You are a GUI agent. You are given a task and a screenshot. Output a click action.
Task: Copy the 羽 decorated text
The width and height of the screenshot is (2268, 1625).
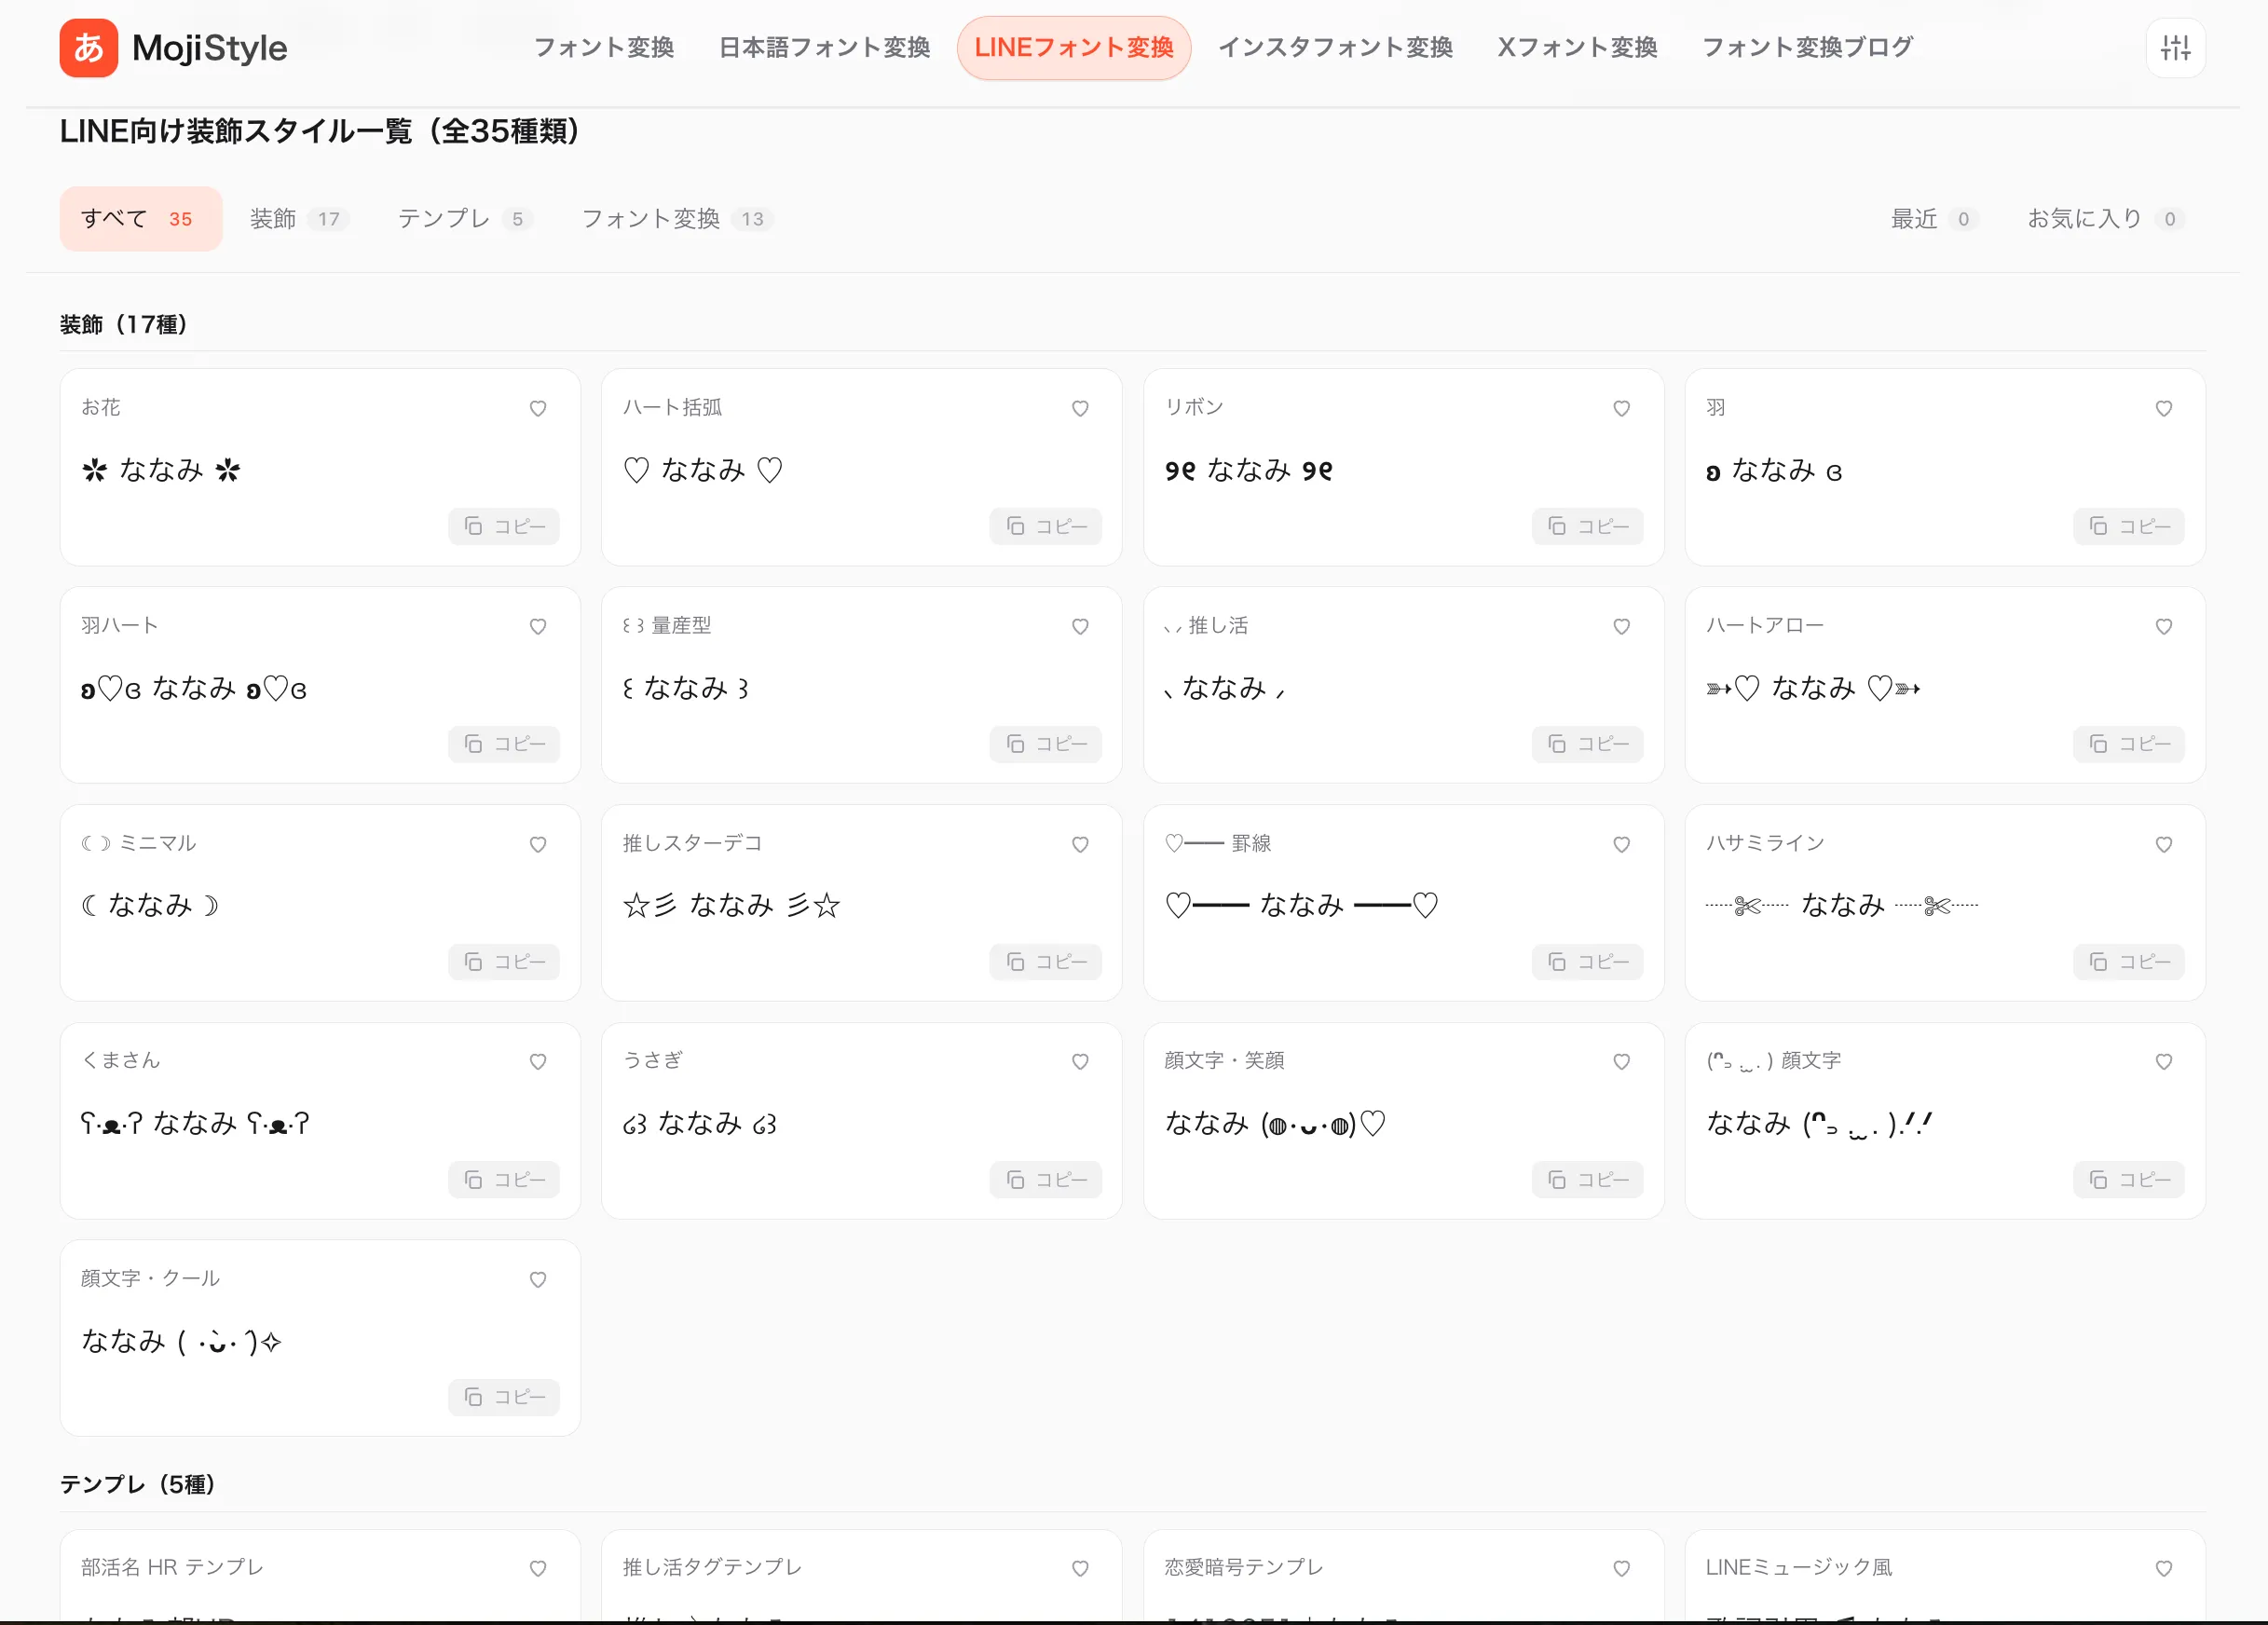tap(2129, 526)
